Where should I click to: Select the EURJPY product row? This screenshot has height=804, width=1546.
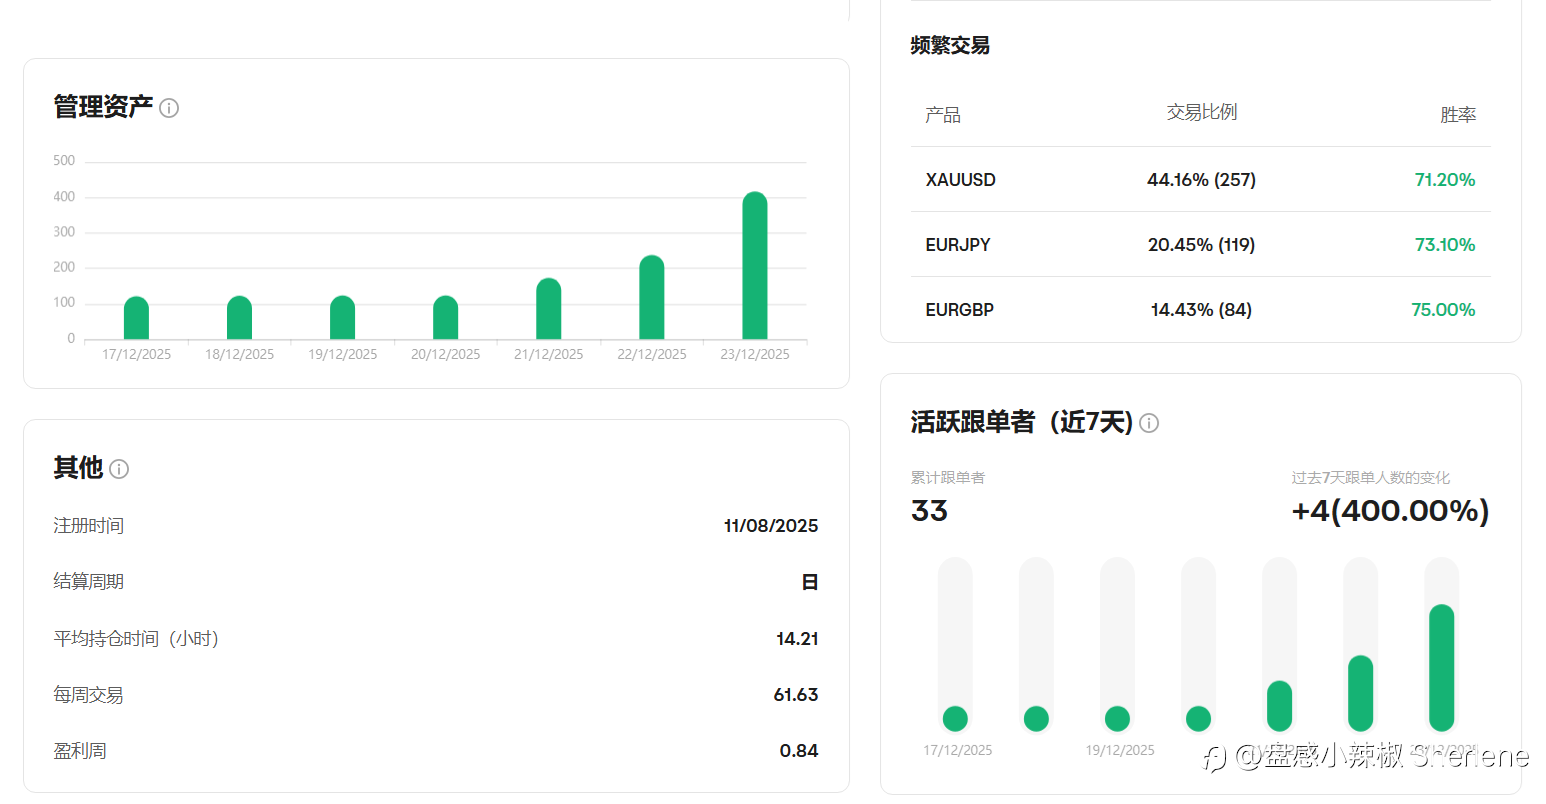tap(1201, 245)
